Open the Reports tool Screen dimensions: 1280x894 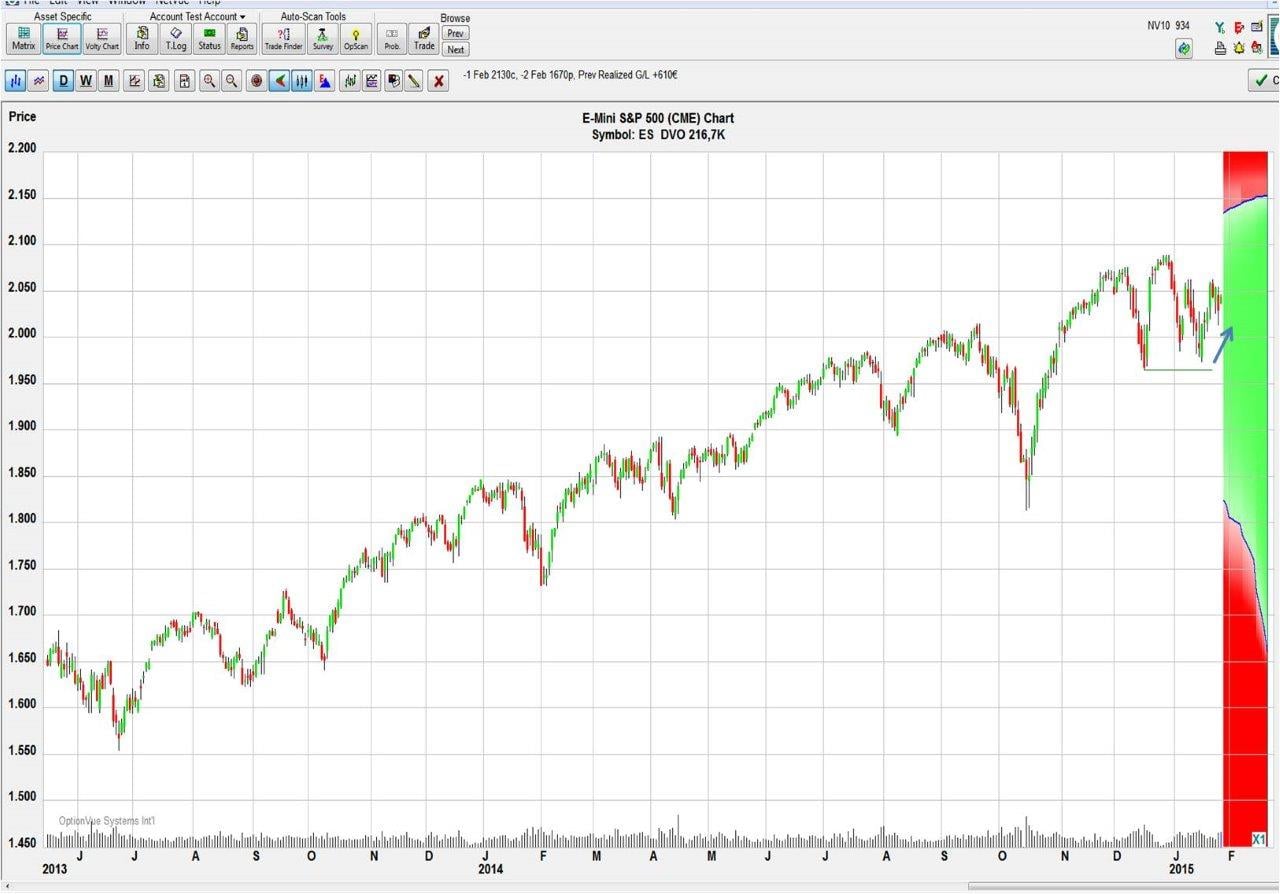coord(242,38)
